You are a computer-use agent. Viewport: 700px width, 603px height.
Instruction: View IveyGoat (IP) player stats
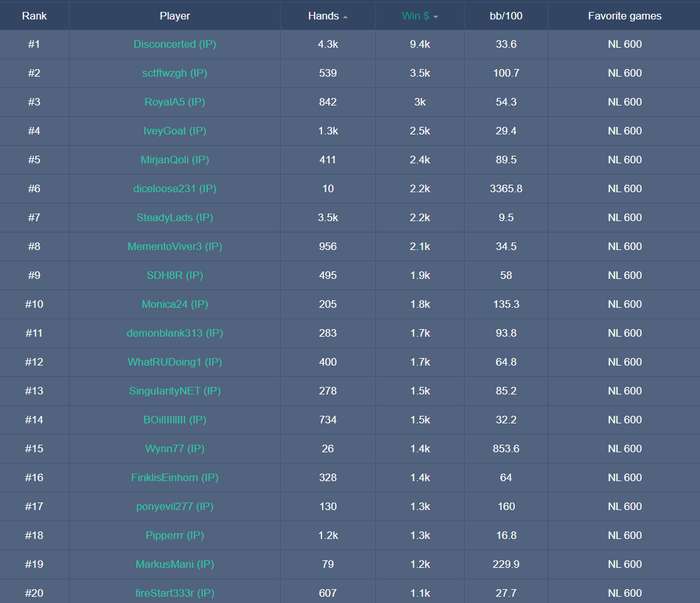(175, 131)
